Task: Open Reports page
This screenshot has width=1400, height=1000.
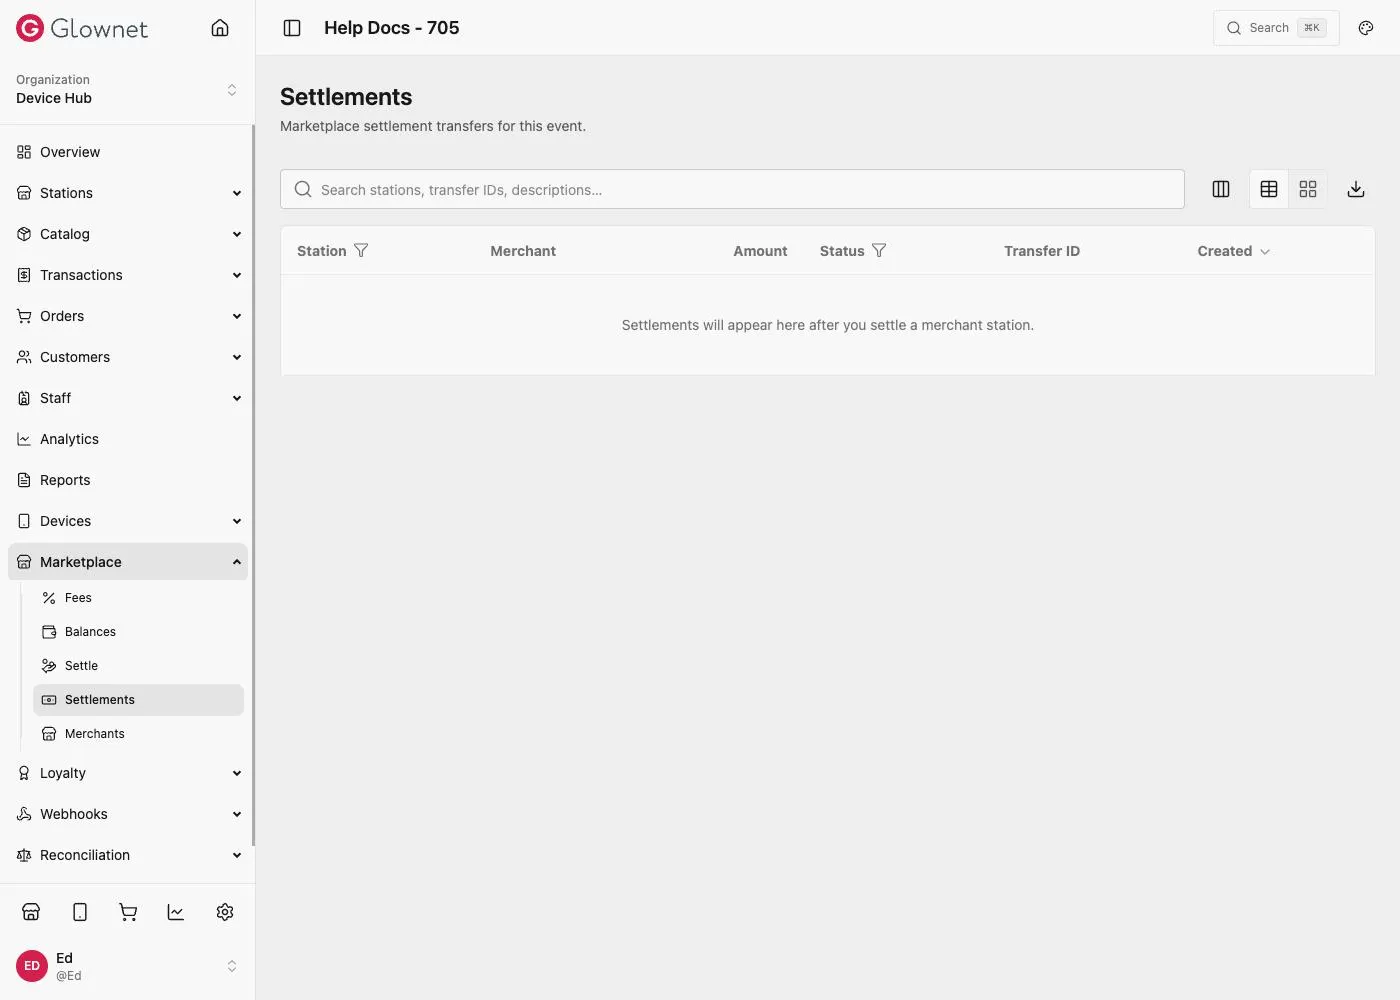Action: [x=128, y=480]
